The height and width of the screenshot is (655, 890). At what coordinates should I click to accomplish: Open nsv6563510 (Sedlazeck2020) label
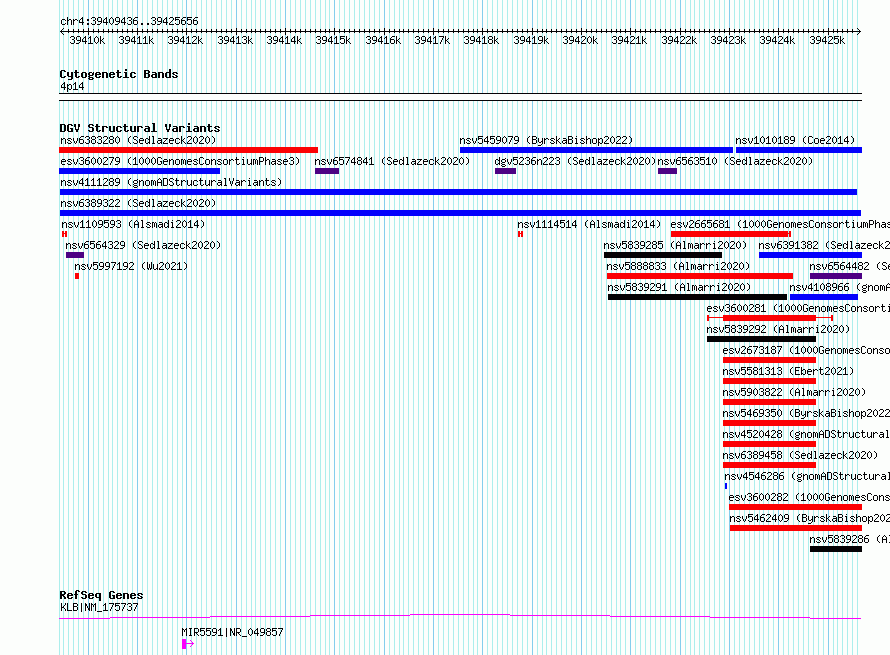pos(735,161)
